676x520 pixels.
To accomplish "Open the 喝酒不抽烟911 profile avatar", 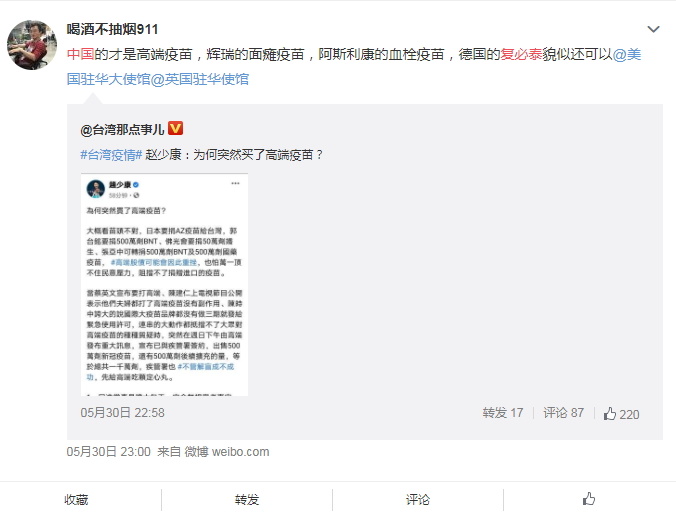I will (x=32, y=44).
